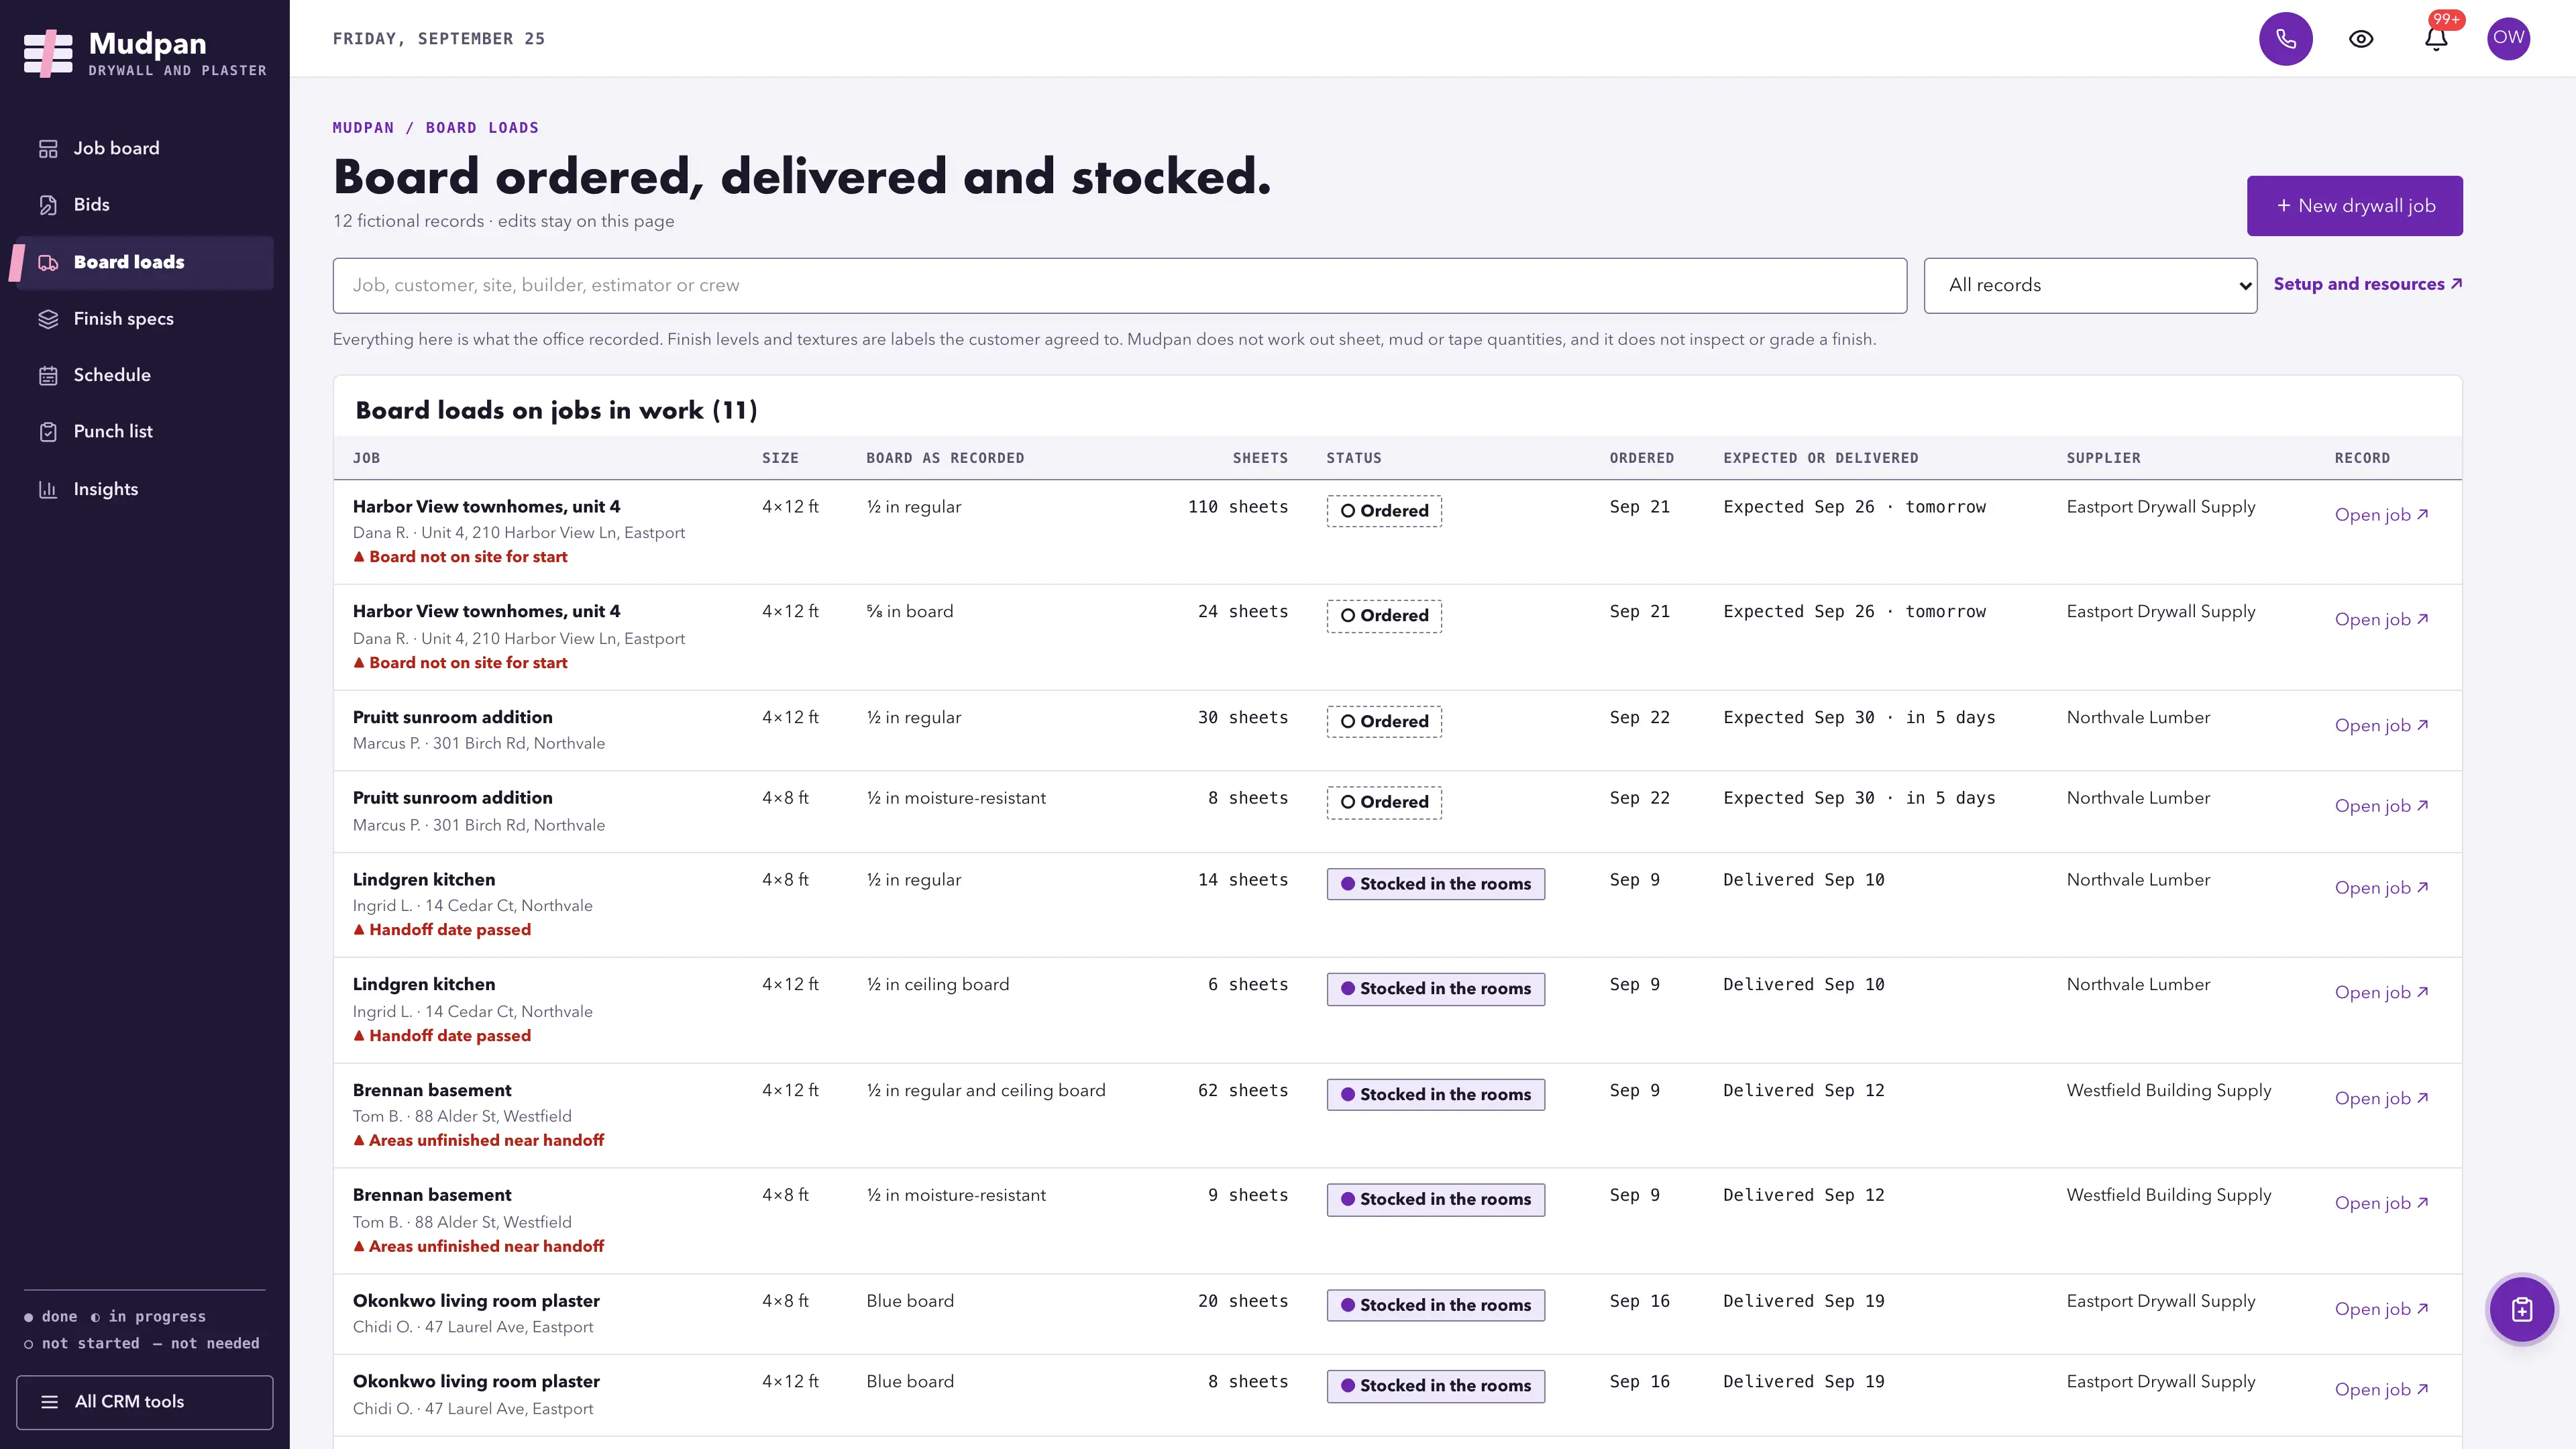The width and height of the screenshot is (2576, 1449).
Task: Click 'Westfield Building Supply' on Brennan 62 sheets row
Action: click(2168, 1091)
